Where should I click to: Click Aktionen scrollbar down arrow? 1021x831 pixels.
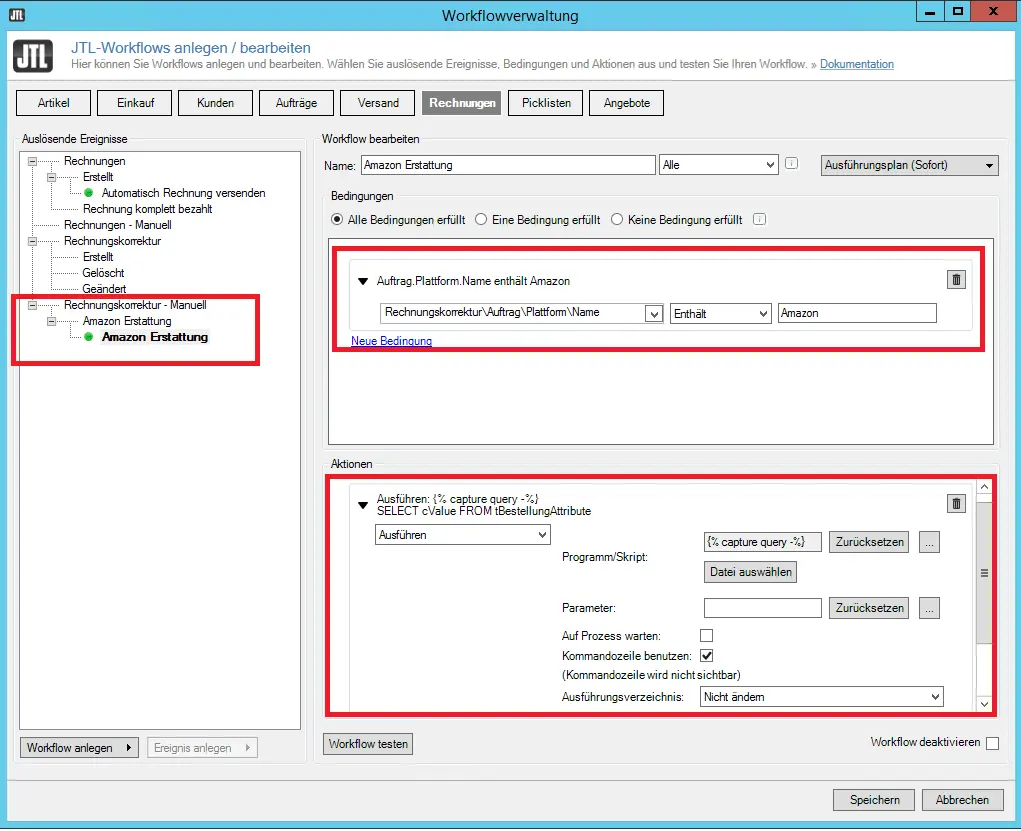point(984,704)
